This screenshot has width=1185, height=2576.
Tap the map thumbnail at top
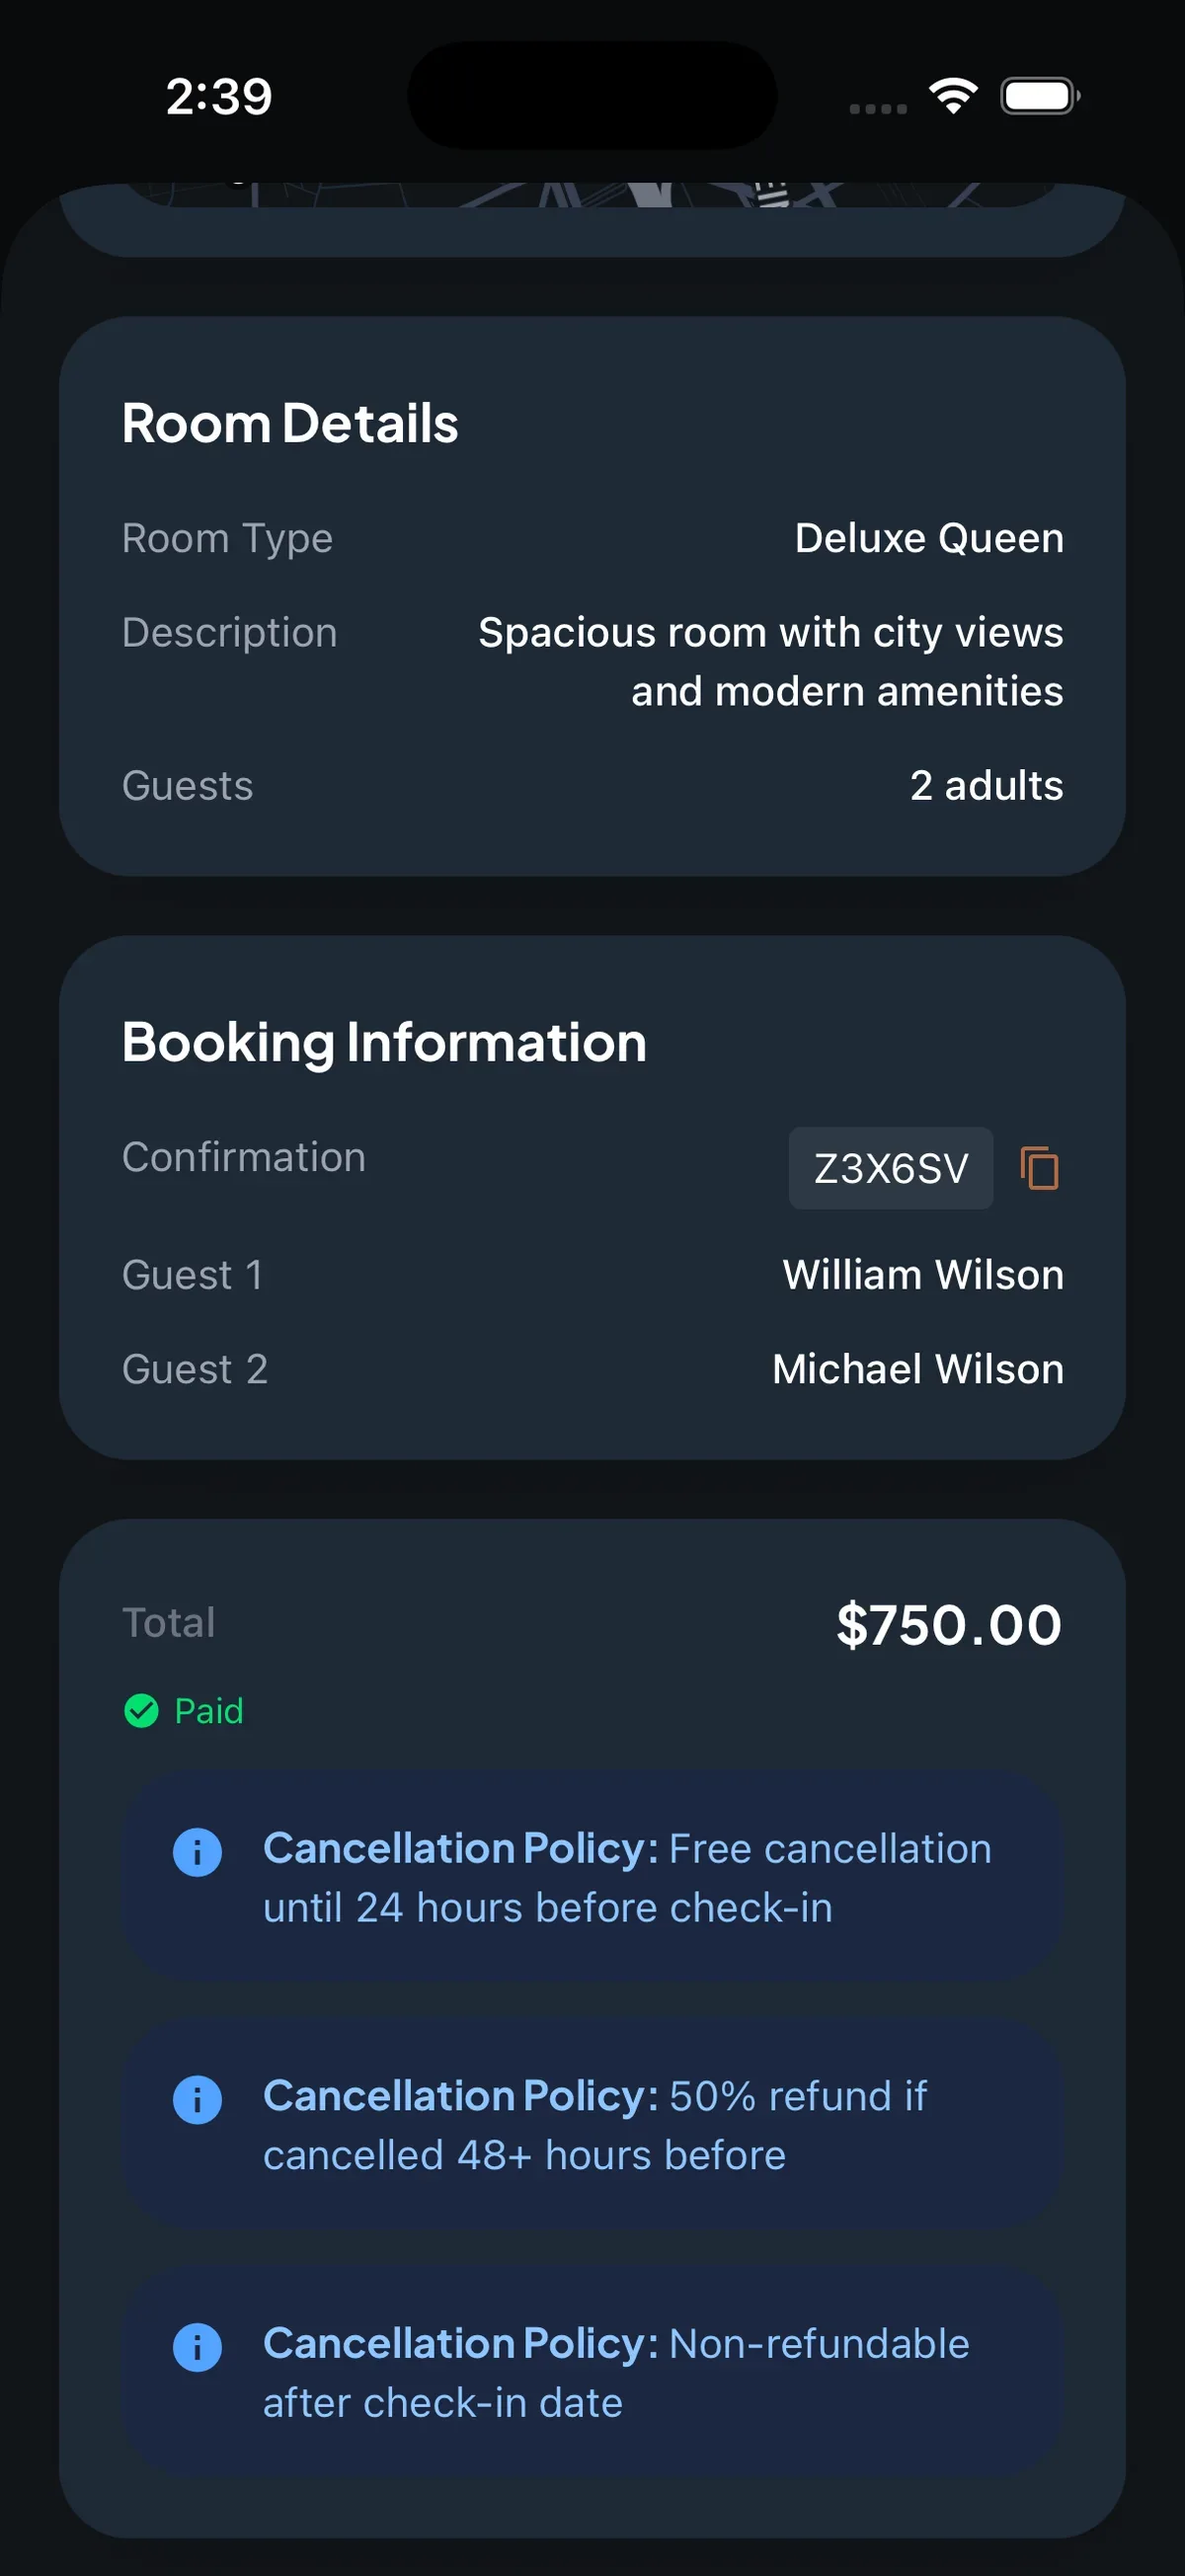click(x=592, y=196)
